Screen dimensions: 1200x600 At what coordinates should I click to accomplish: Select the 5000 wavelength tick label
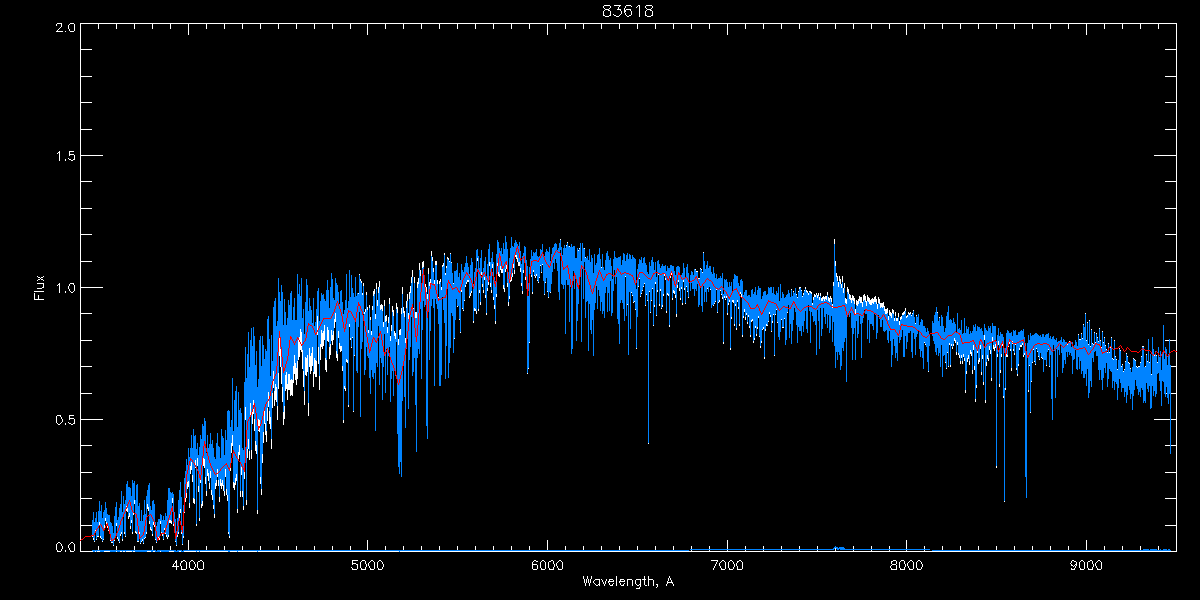pyautogui.click(x=367, y=566)
